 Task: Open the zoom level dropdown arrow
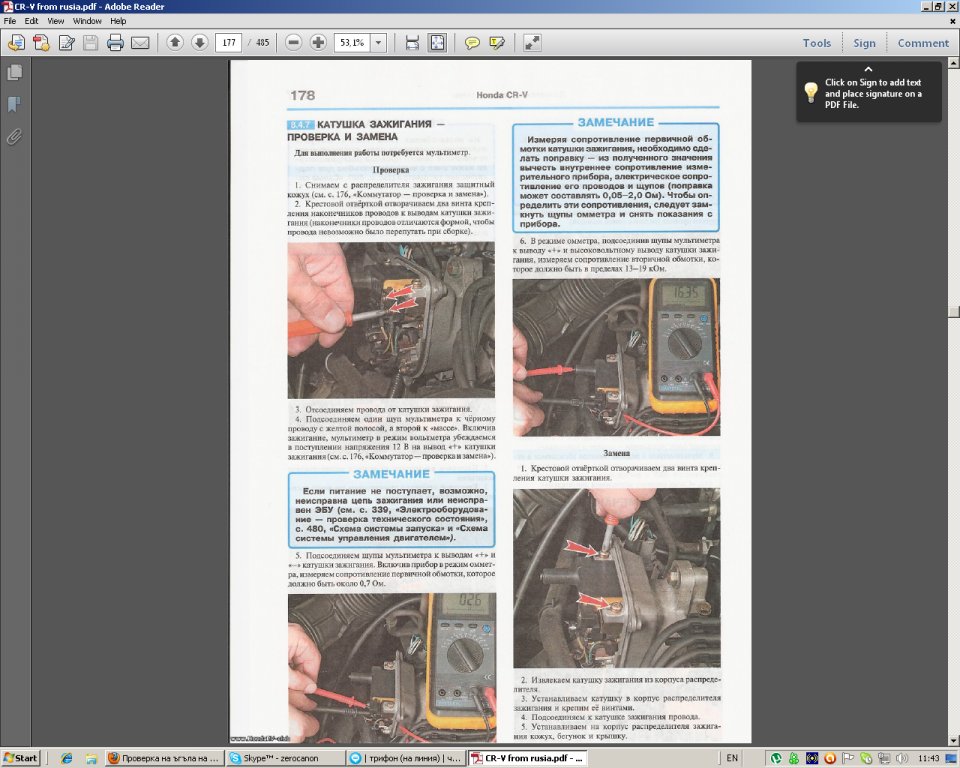click(378, 43)
